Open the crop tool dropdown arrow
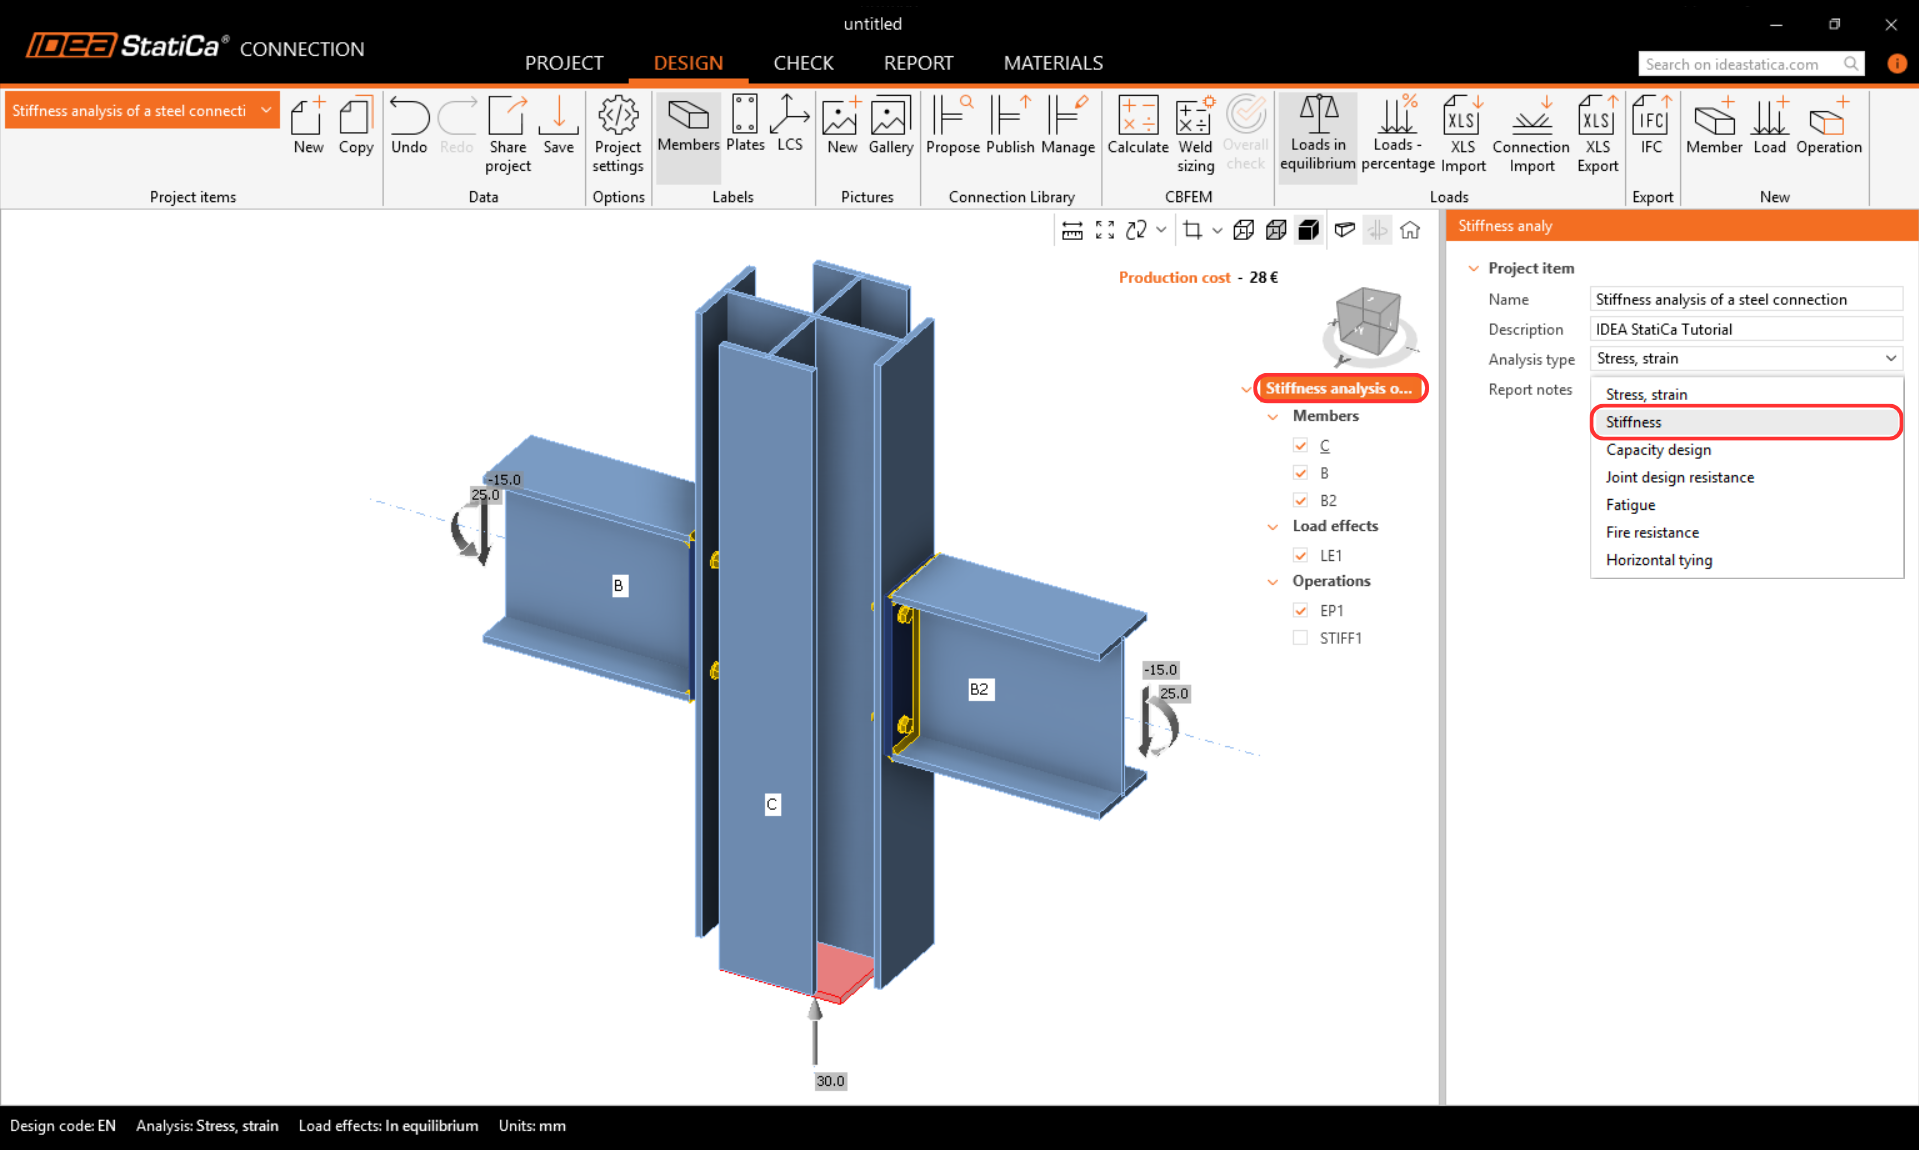Viewport: 1919px width, 1150px height. pos(1217,230)
